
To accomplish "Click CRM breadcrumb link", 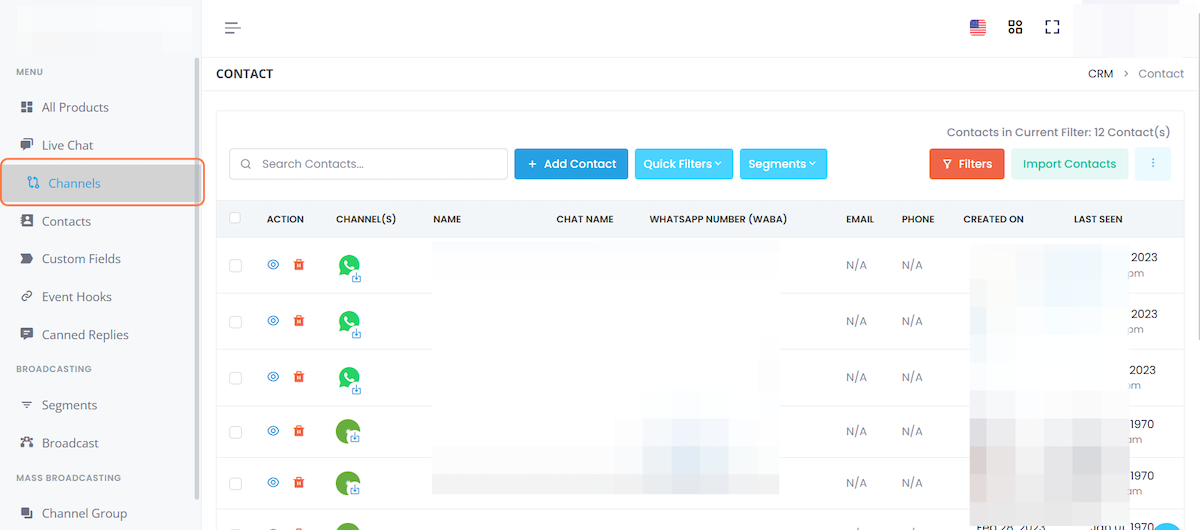I will coord(1100,74).
